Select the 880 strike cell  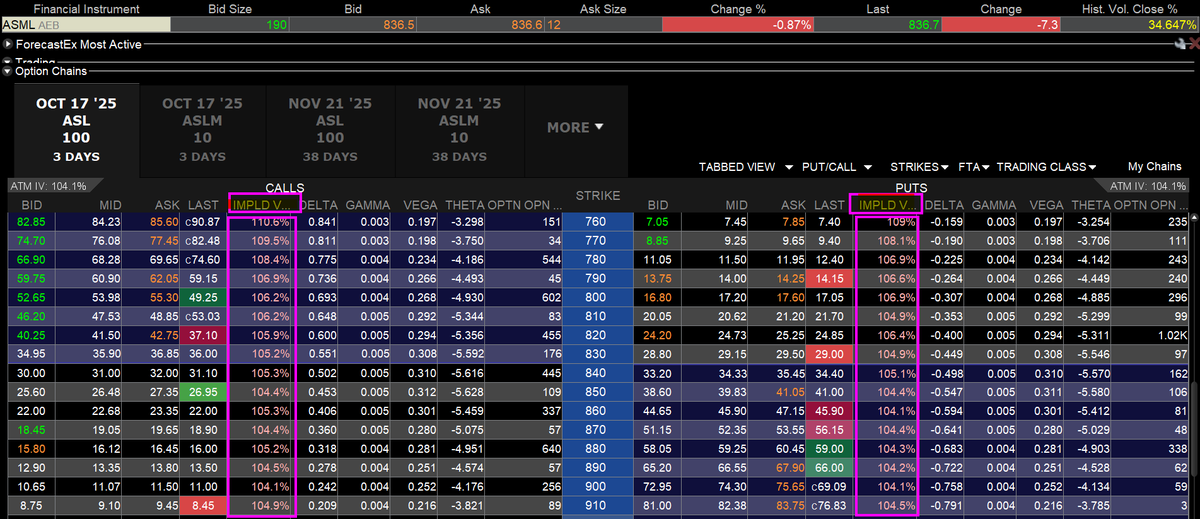(598, 449)
